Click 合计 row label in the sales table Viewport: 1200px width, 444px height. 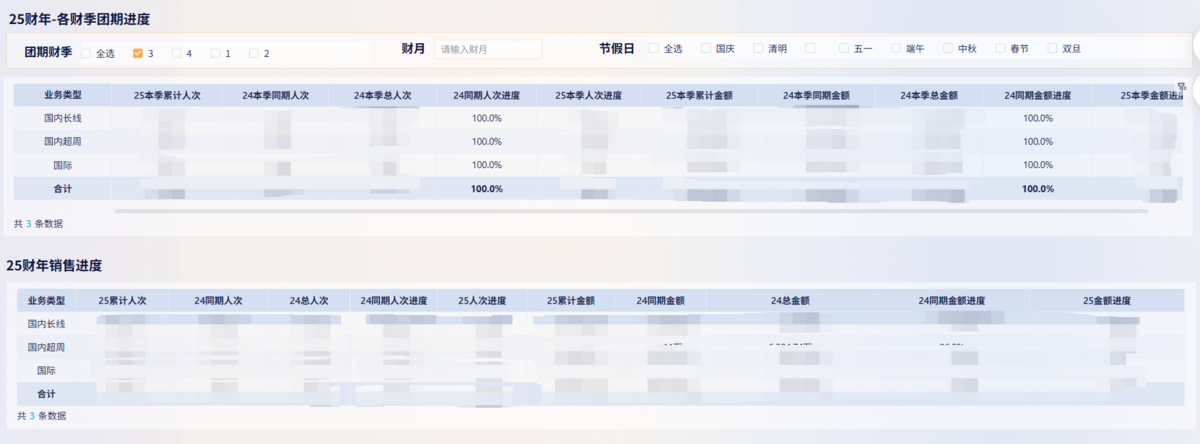[x=46, y=393]
